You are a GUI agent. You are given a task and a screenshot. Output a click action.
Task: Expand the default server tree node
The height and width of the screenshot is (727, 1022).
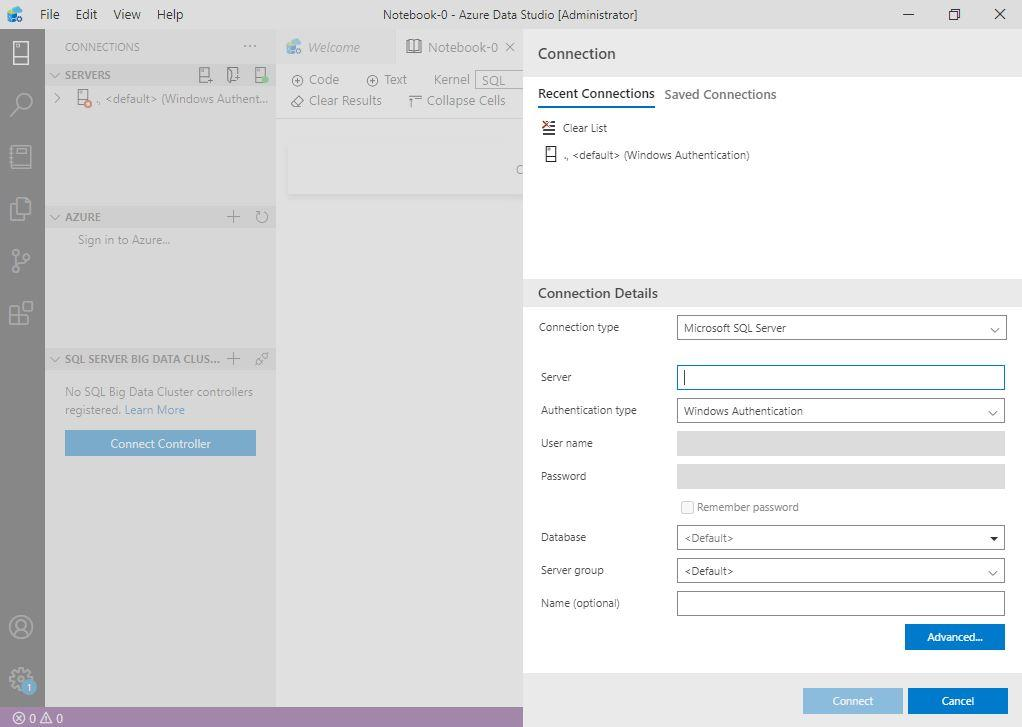[57, 98]
